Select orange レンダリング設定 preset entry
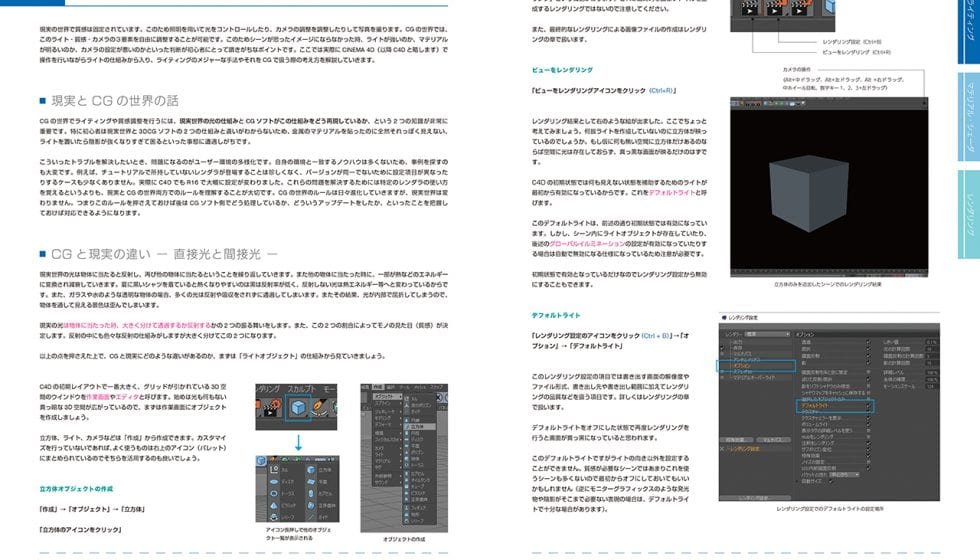Screen dimensions: 980x560 tap(745, 449)
